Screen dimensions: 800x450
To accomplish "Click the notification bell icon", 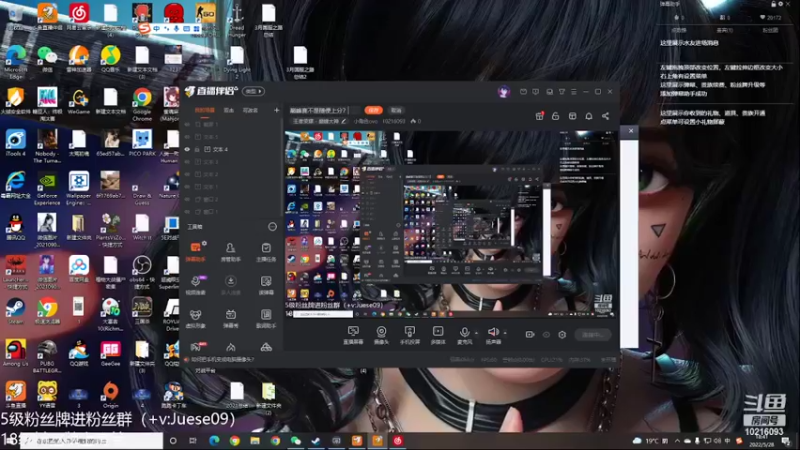I will click(x=589, y=116).
